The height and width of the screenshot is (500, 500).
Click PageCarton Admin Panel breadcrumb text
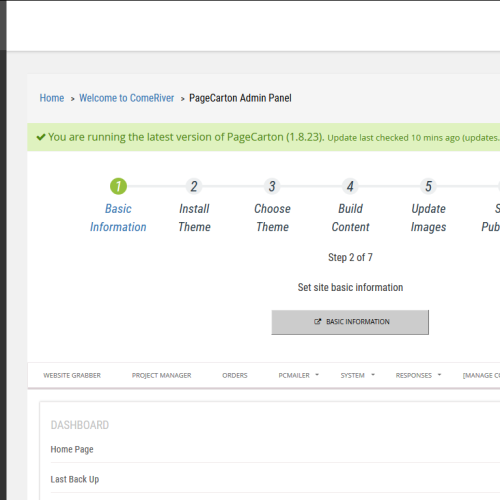click(240, 98)
